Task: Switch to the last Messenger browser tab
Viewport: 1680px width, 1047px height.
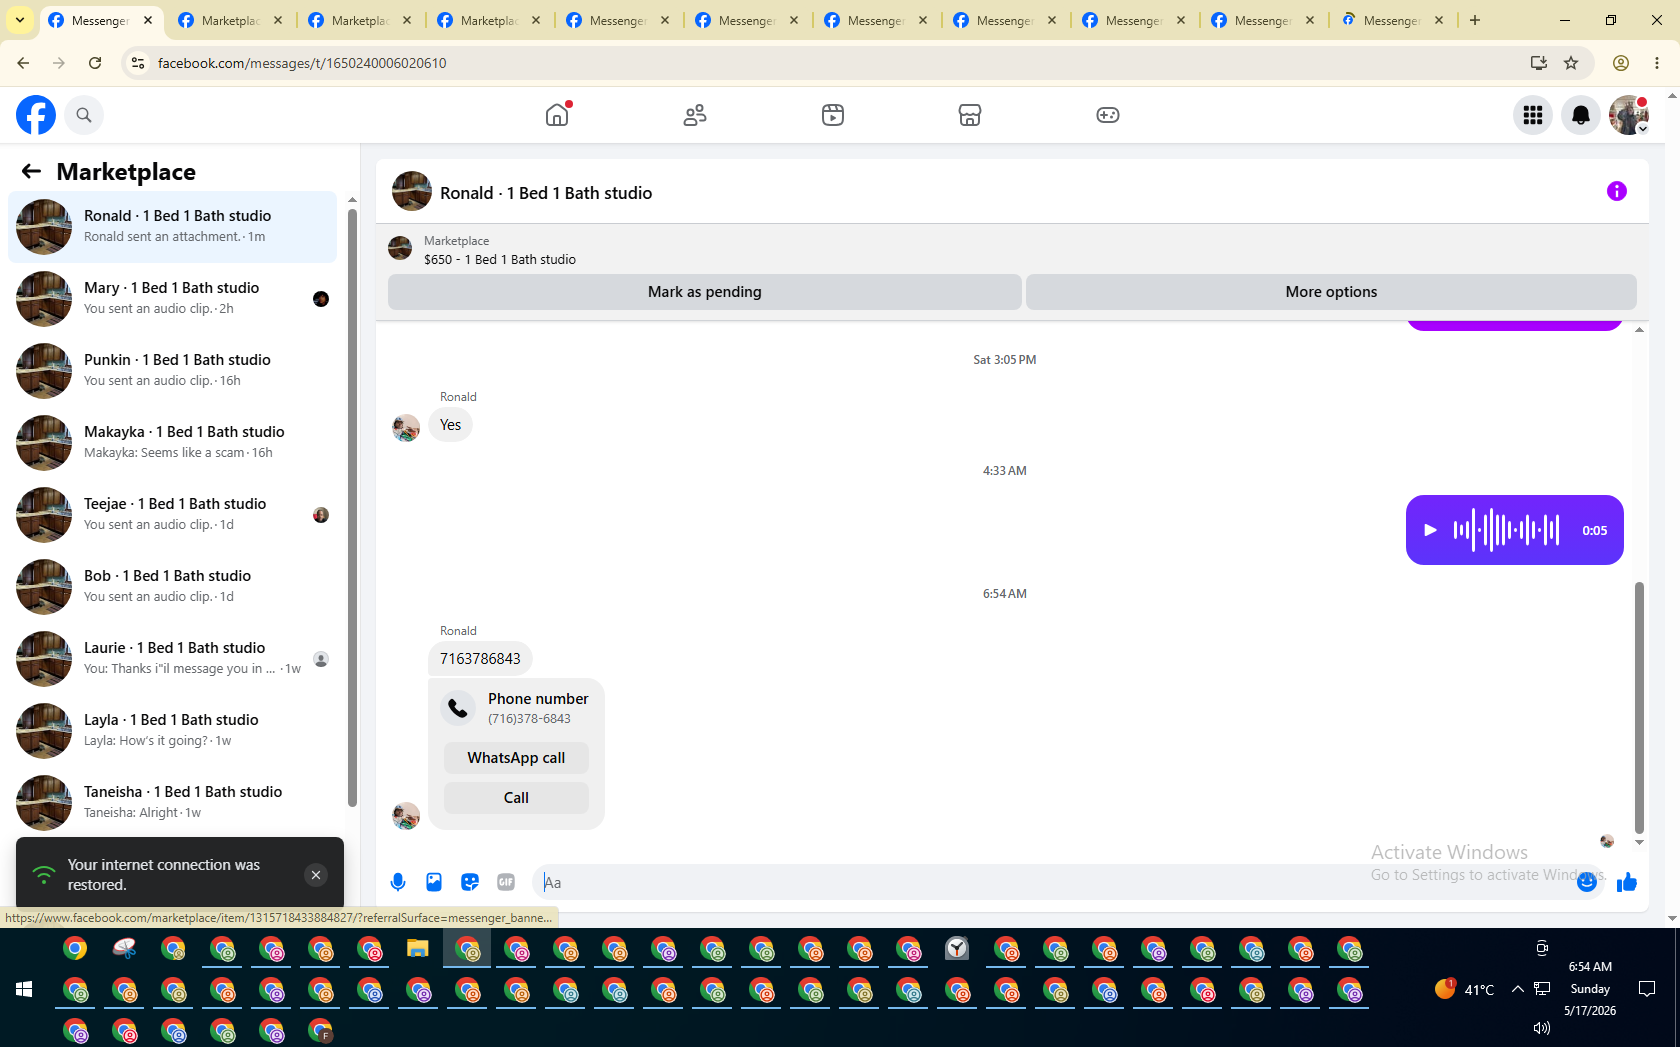Action: pos(1392,20)
